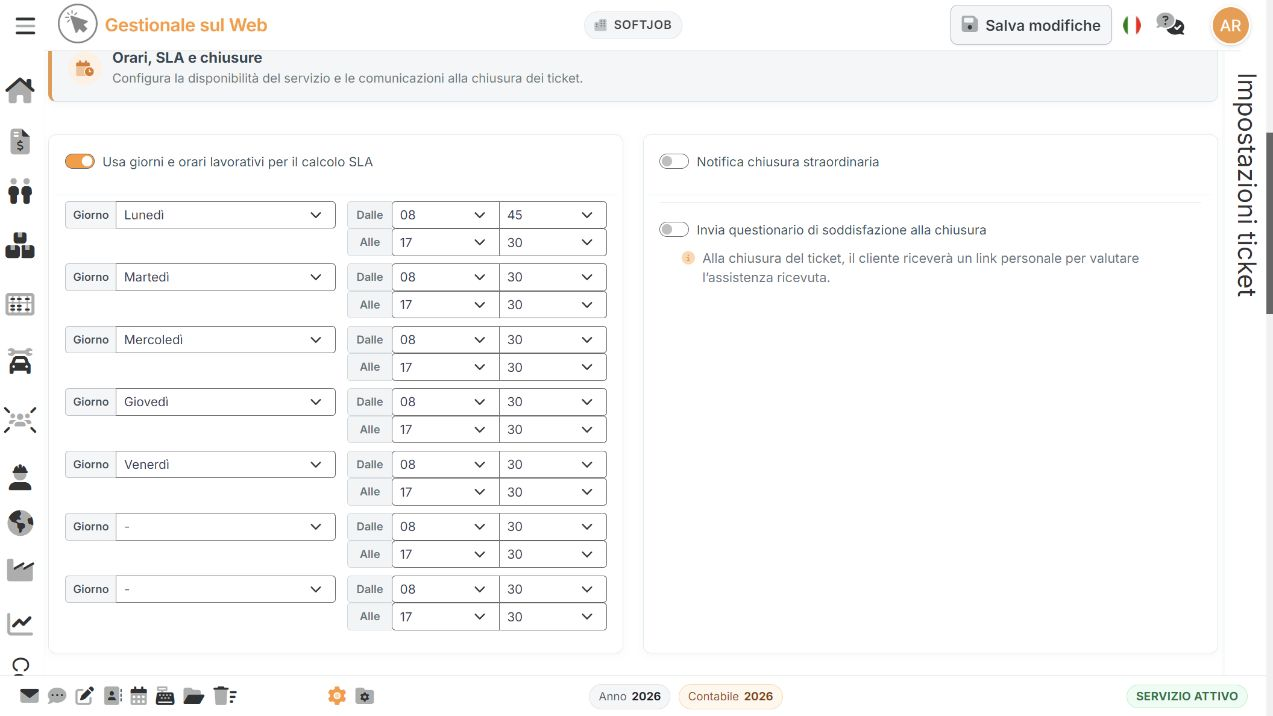Open the edit note icon in bottom bar
The image size is (1273, 716).
pyautogui.click(x=85, y=696)
